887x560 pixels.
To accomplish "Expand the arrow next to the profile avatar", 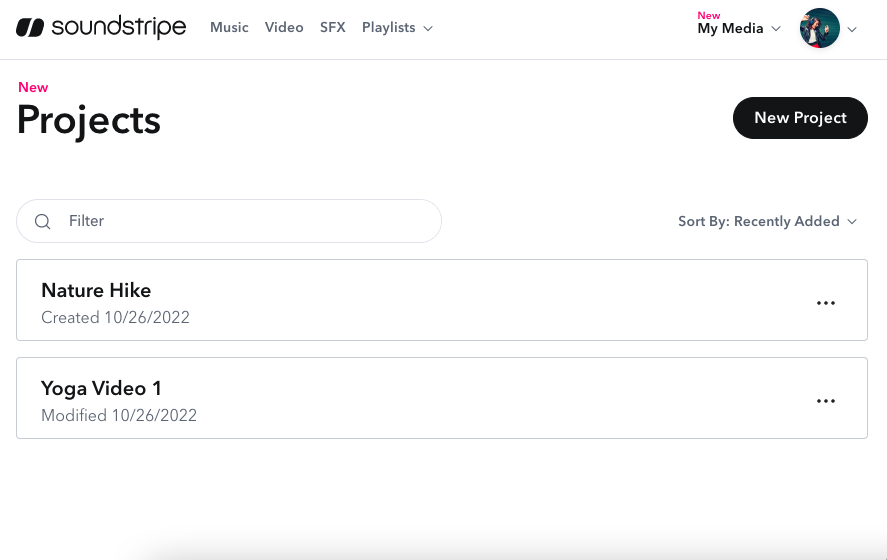I will coord(852,29).
